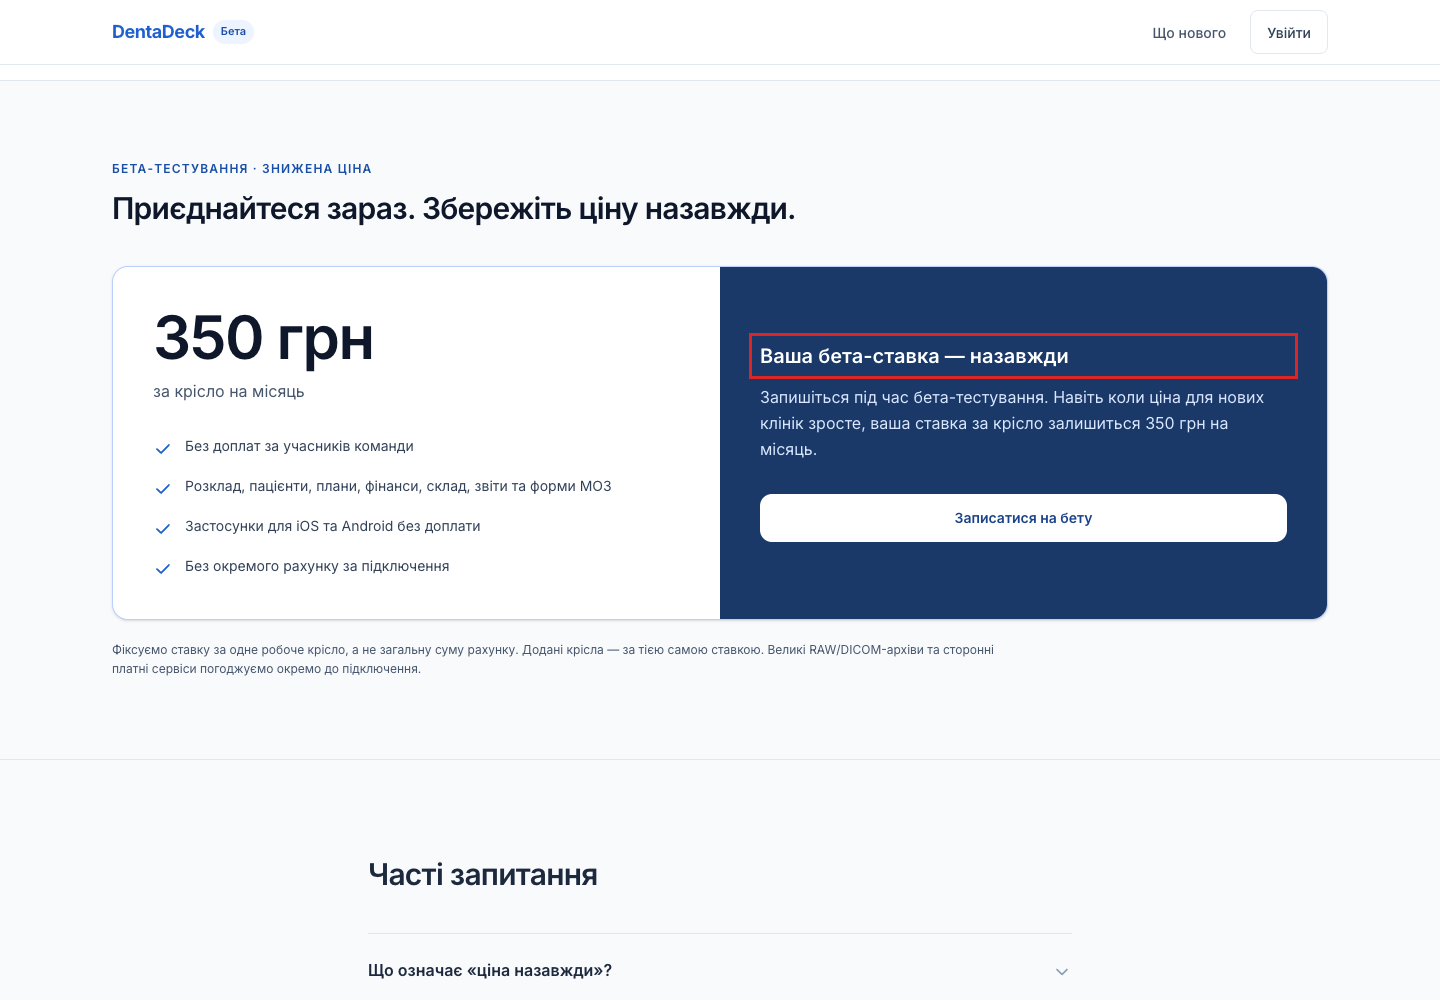Click text Без окремого рахунку за підключення

317,567
